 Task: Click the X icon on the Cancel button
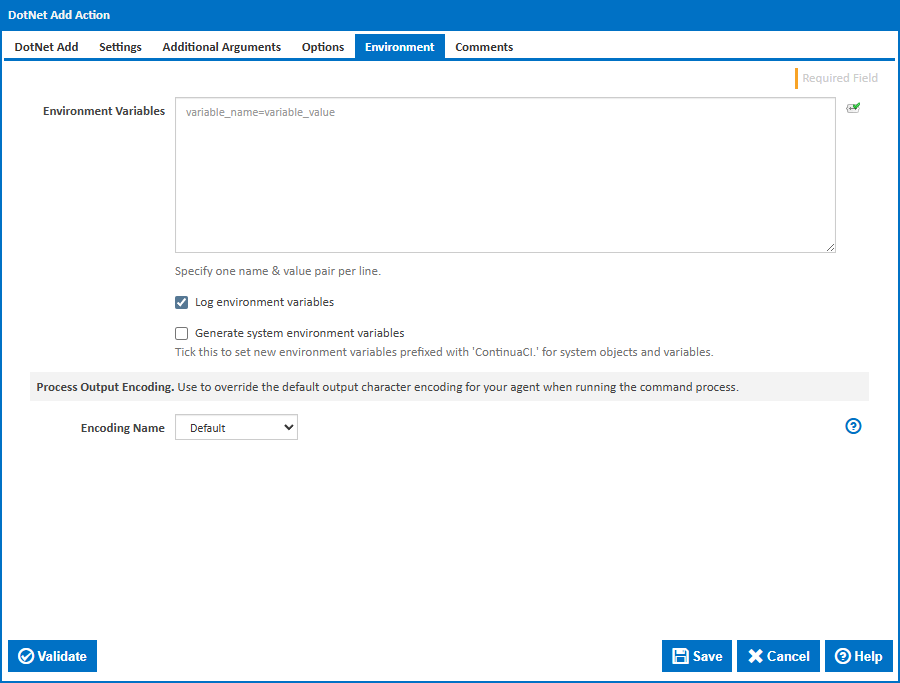[x=757, y=656]
